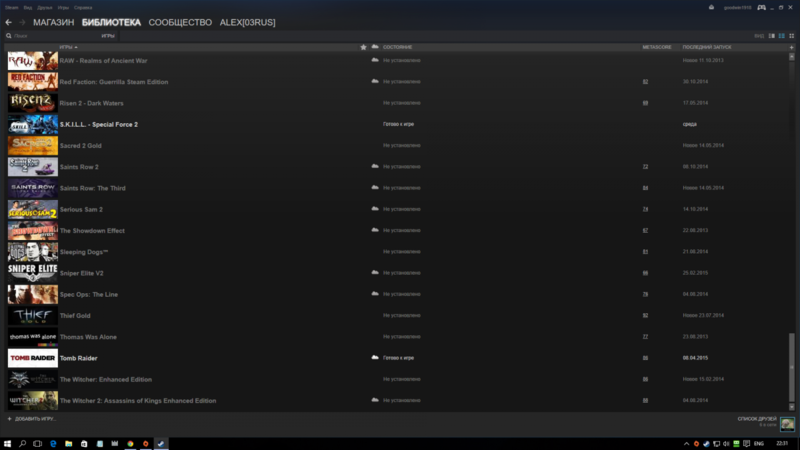
Task: Click the Tomb Raider cloud sync icon
Action: coord(375,358)
